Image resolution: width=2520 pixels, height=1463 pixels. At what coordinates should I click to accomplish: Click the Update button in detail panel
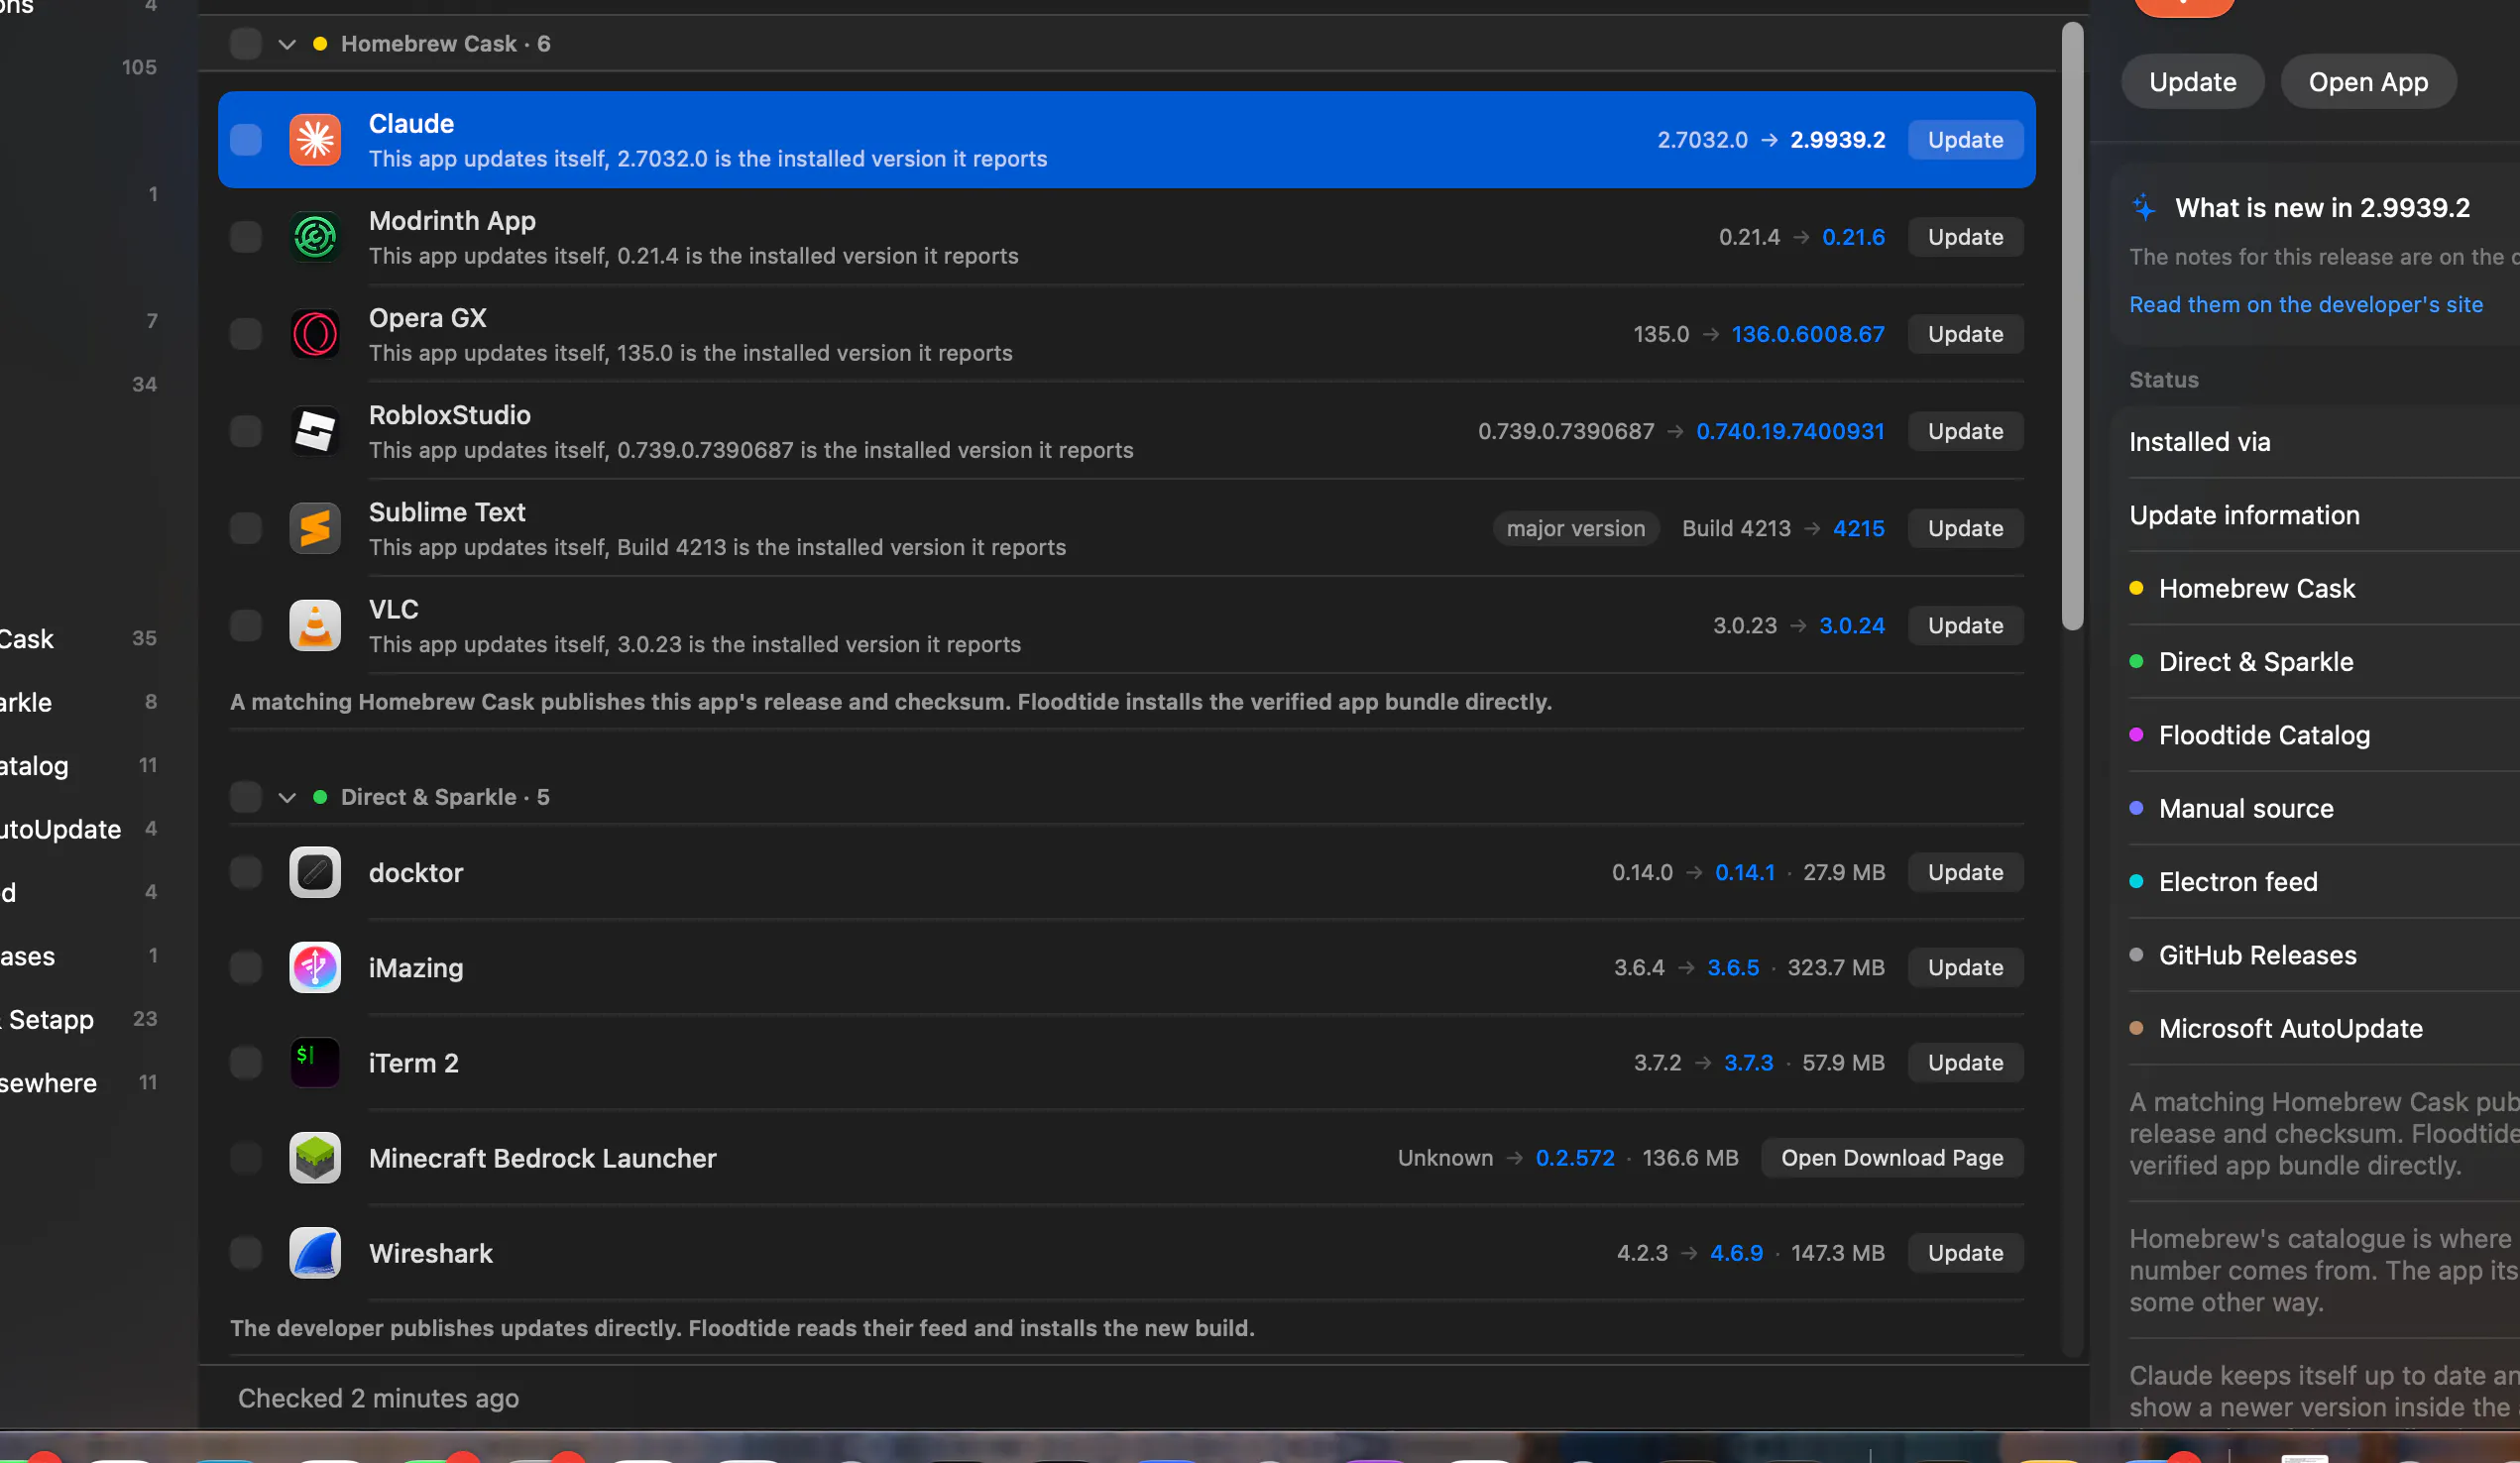click(x=2192, y=81)
